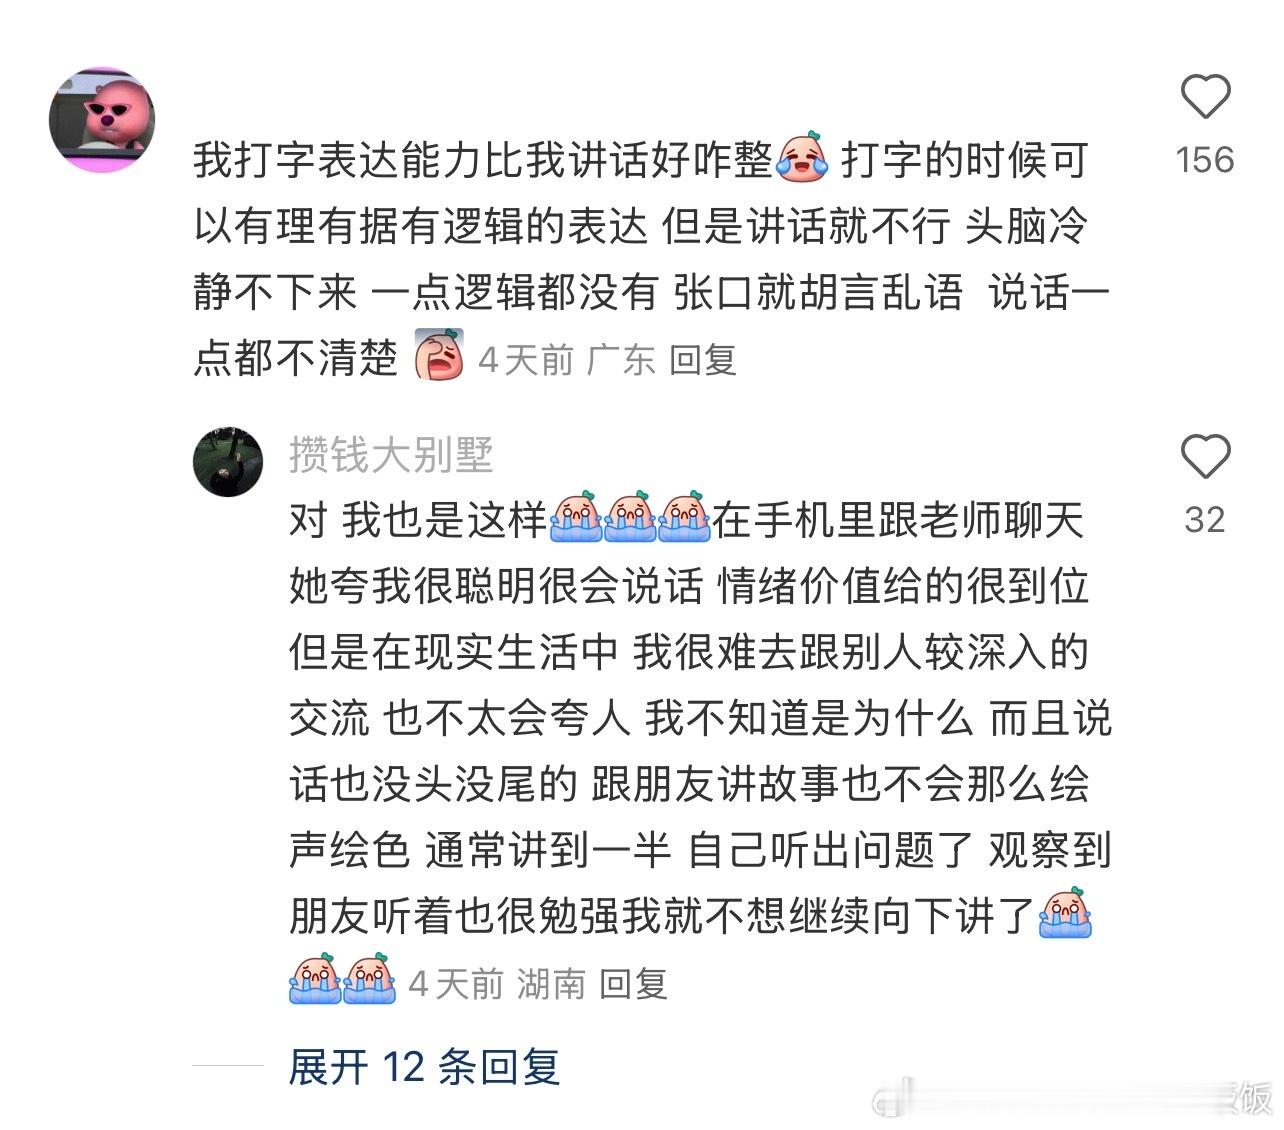Tap the laughing-crying emoji in top comment

point(803,157)
